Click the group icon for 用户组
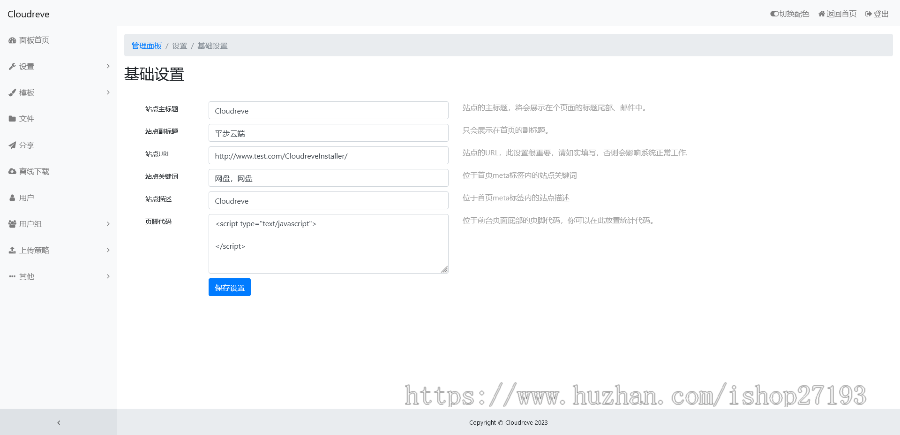 coord(12,224)
